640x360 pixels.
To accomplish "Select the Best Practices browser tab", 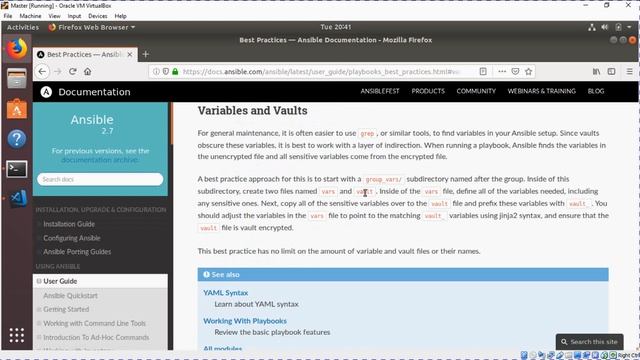I will click(85, 54).
